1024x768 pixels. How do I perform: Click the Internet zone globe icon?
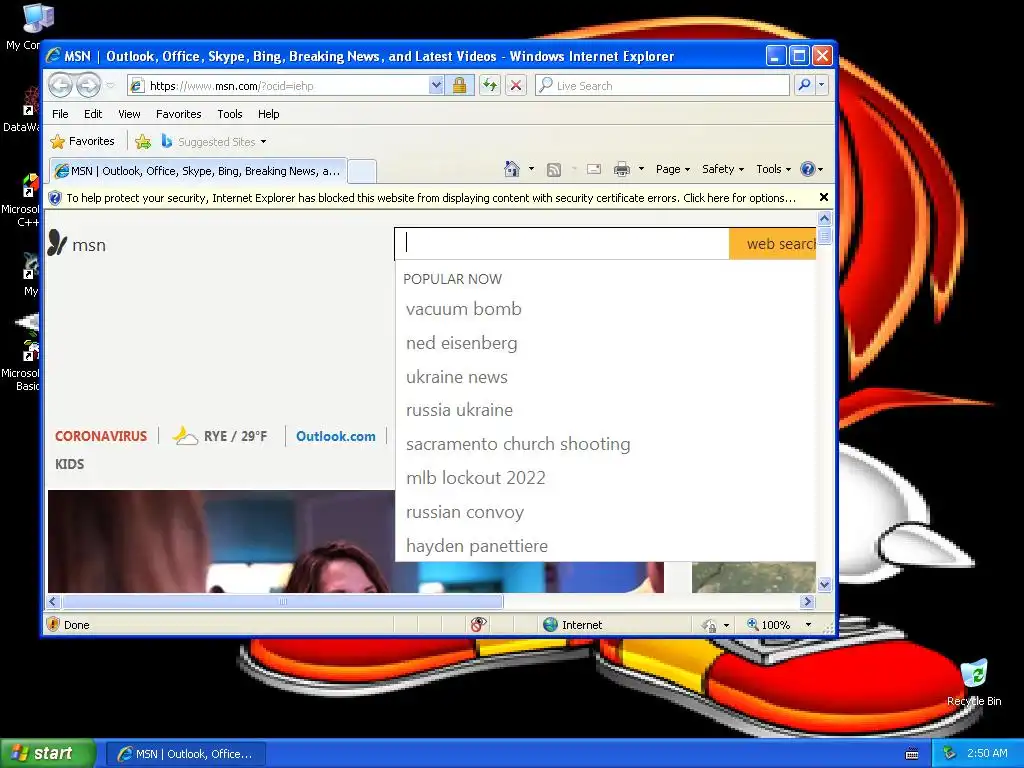[x=551, y=625]
